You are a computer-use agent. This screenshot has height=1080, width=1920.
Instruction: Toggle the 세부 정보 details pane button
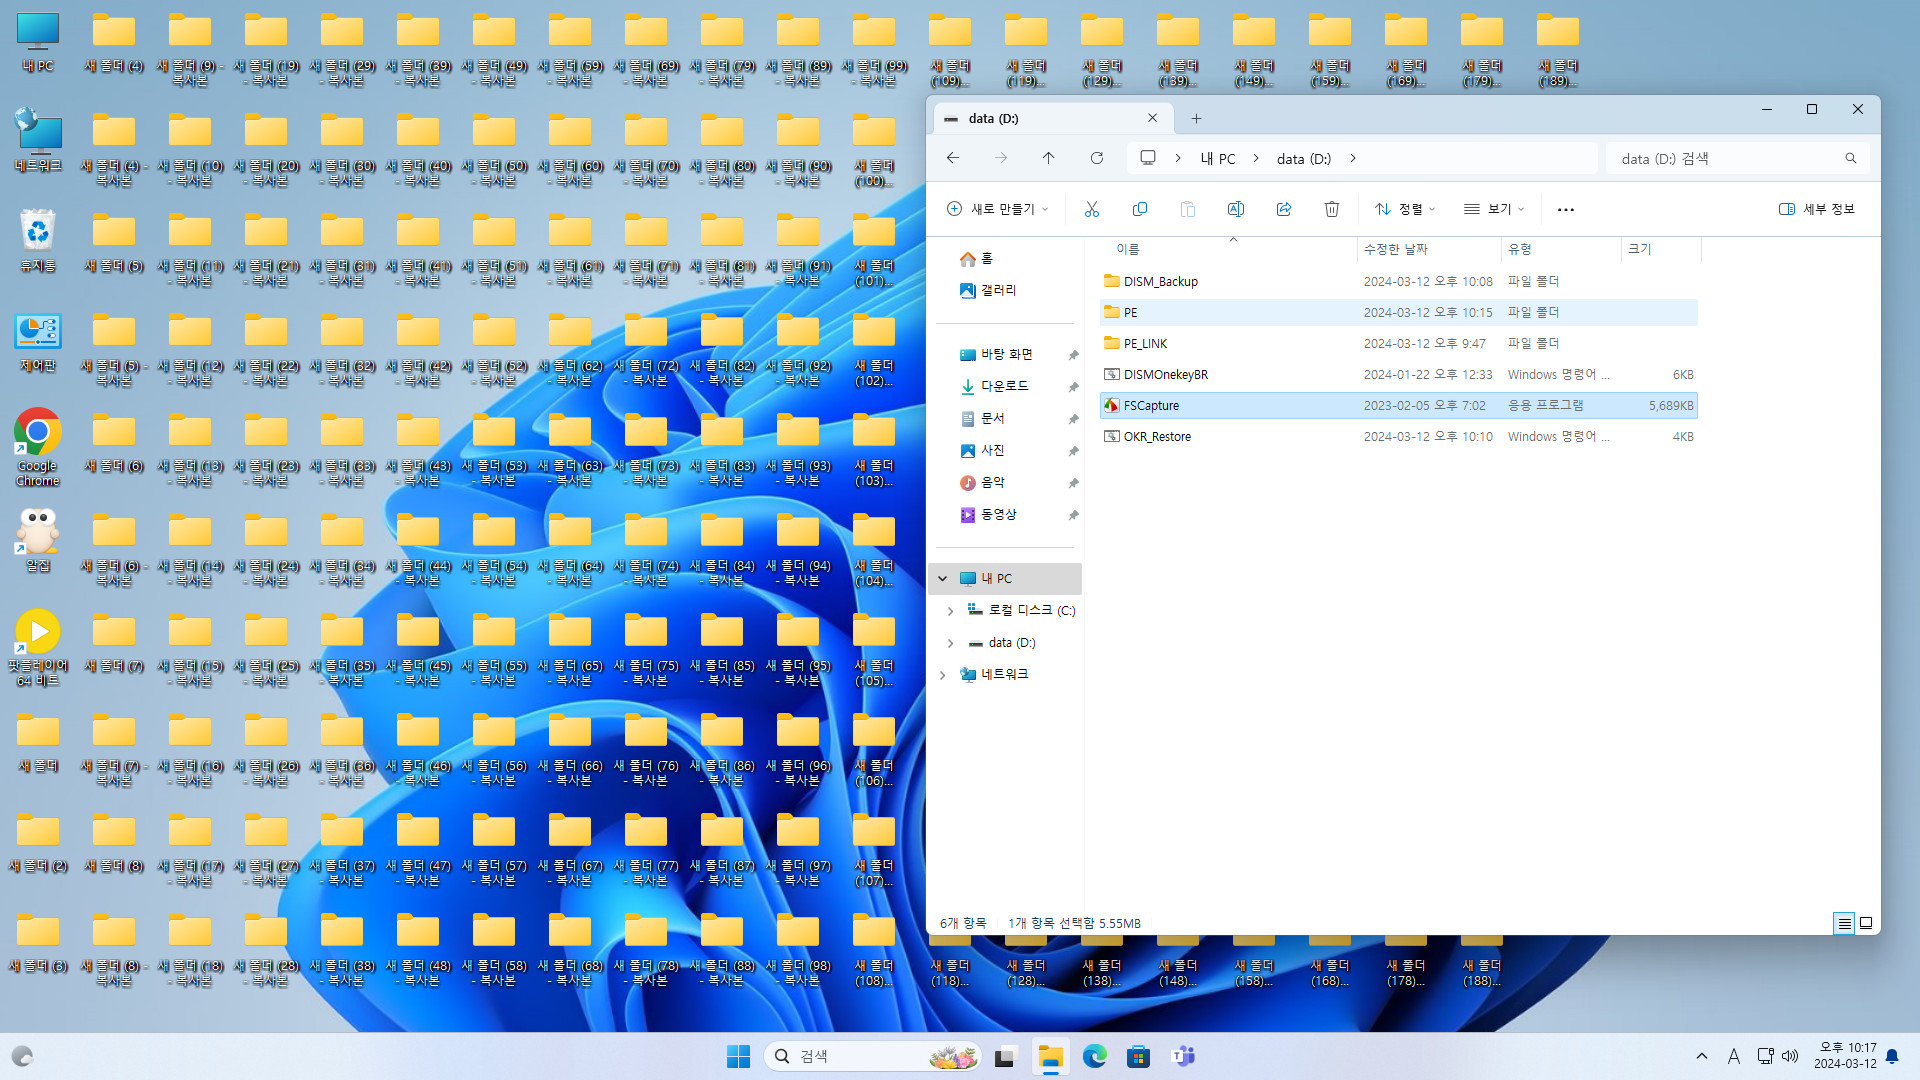pos(1816,209)
